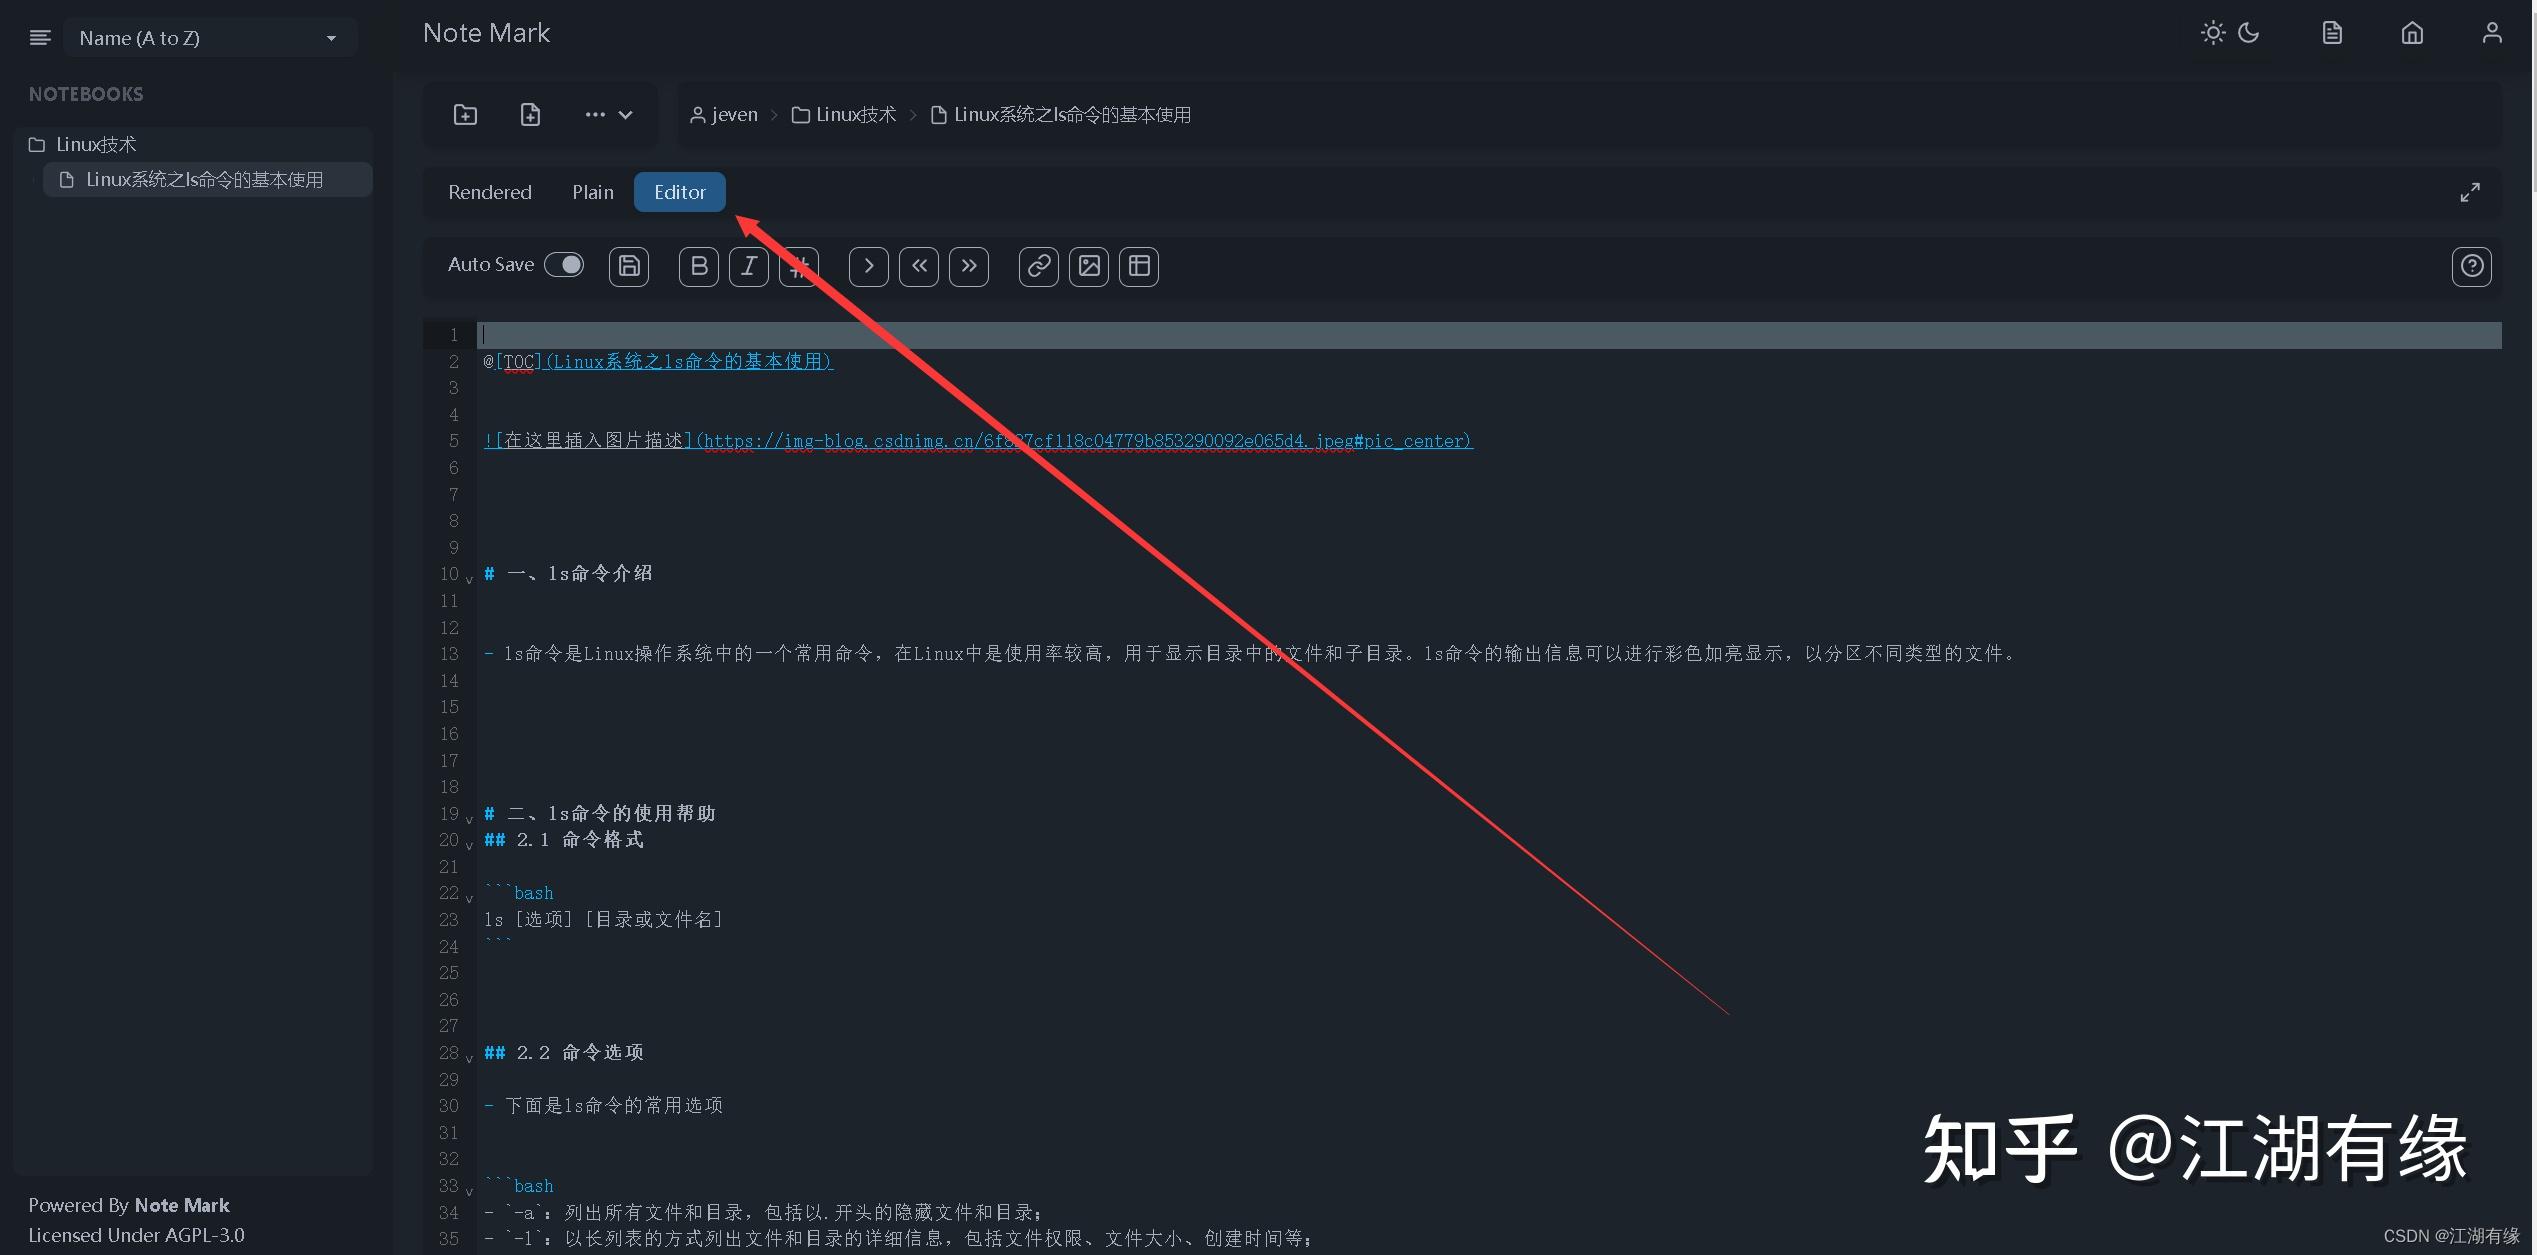Image resolution: width=2537 pixels, height=1255 pixels.
Task: Open the help icon in editor toolbar
Action: pyautogui.click(x=2471, y=267)
